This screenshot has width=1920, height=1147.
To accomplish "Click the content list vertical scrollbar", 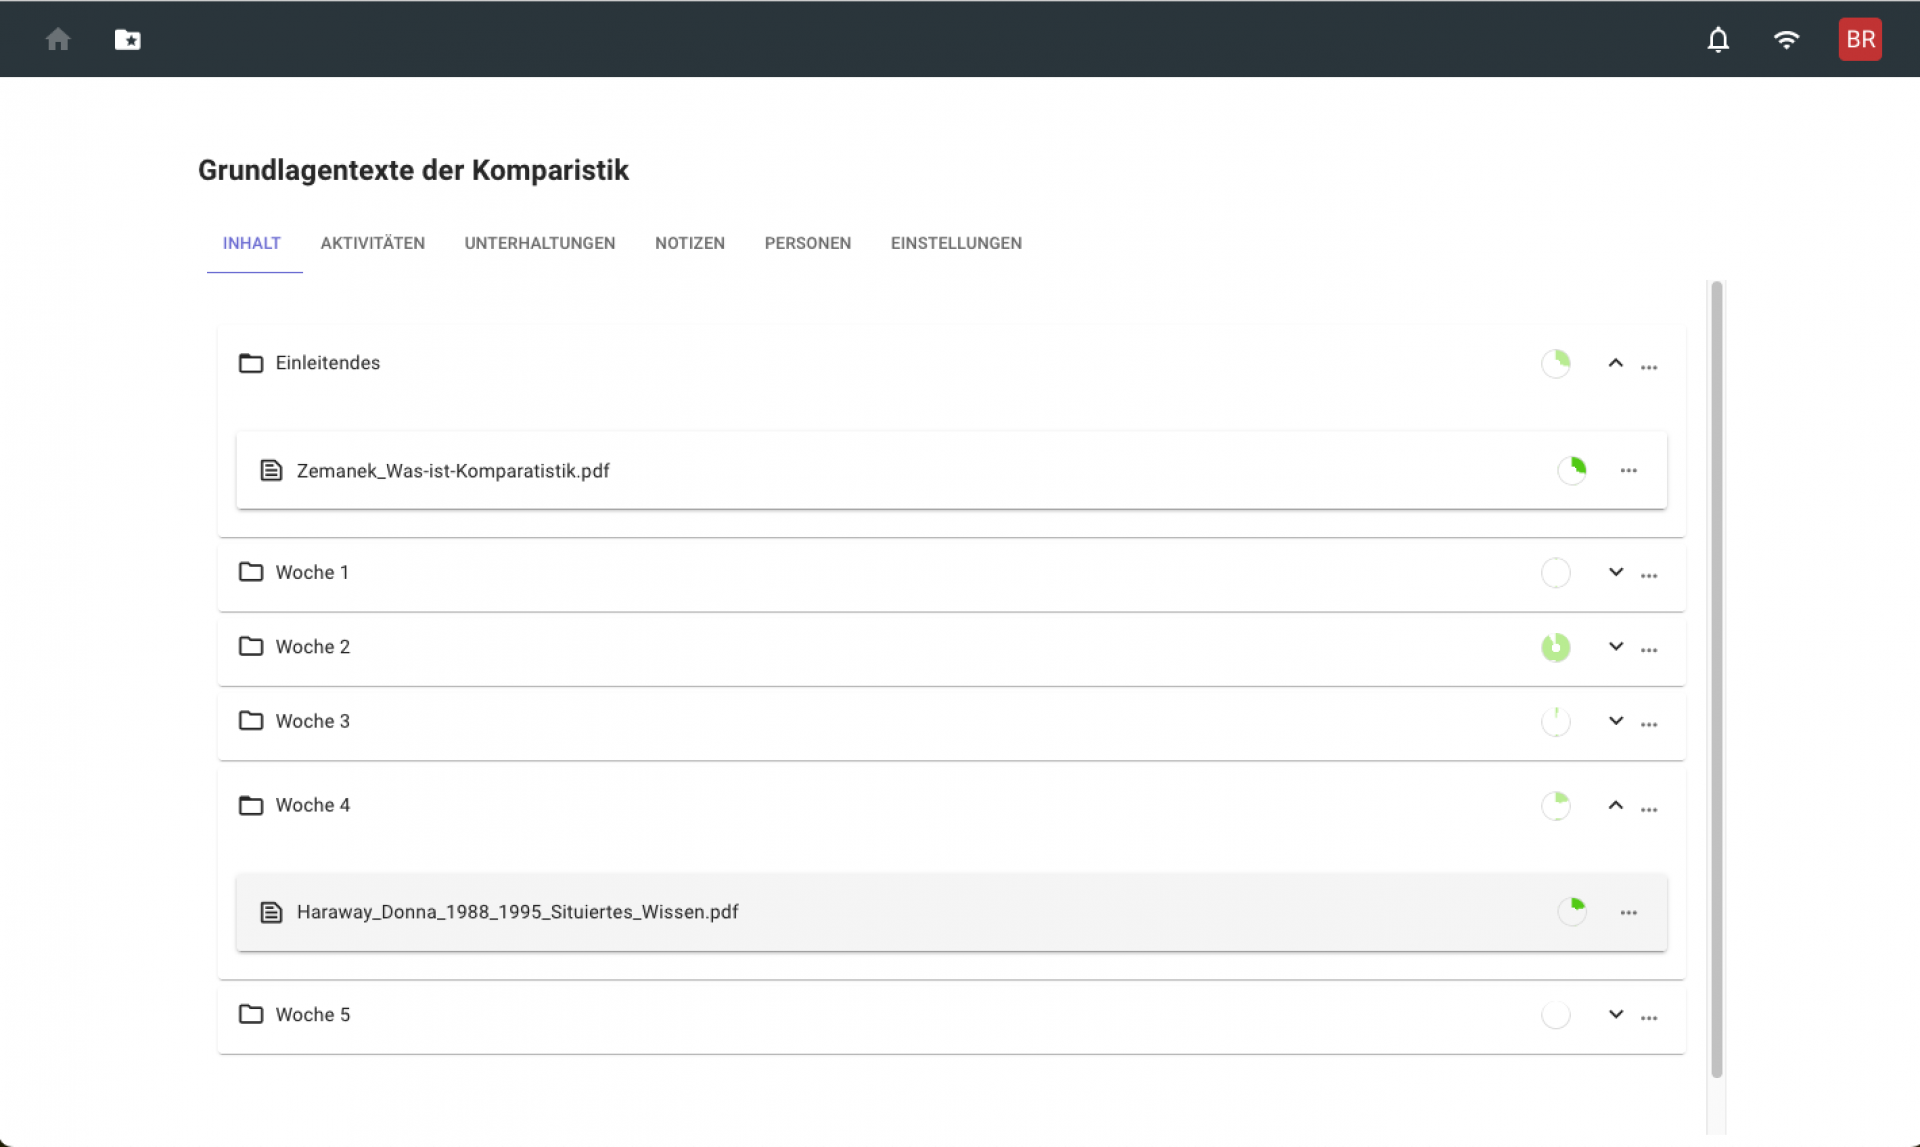I will 1716,680.
